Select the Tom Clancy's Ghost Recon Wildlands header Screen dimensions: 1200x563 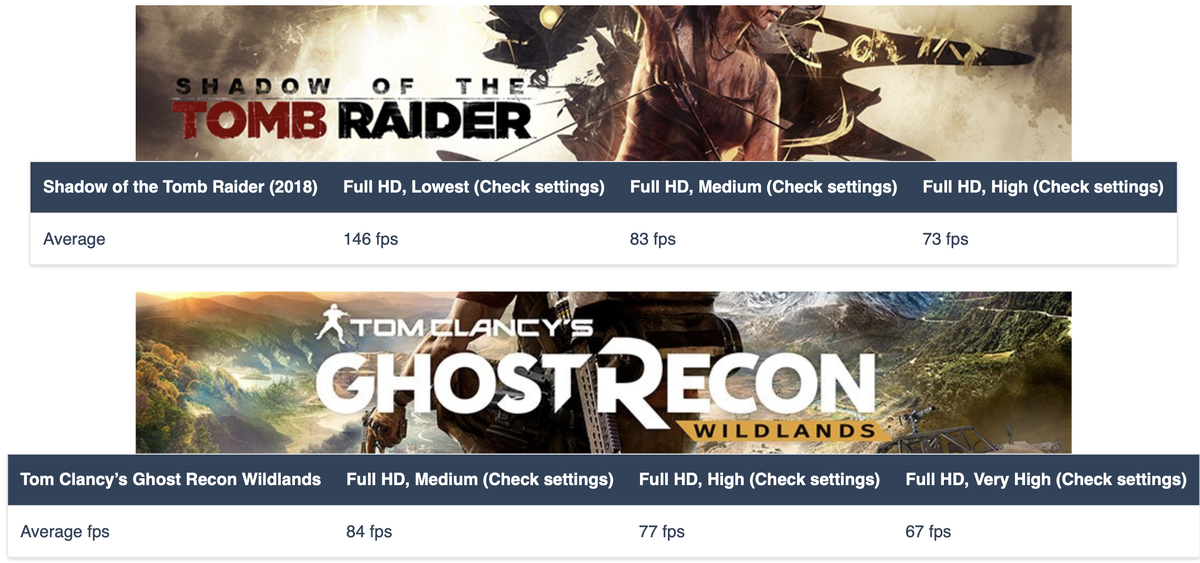pos(170,480)
